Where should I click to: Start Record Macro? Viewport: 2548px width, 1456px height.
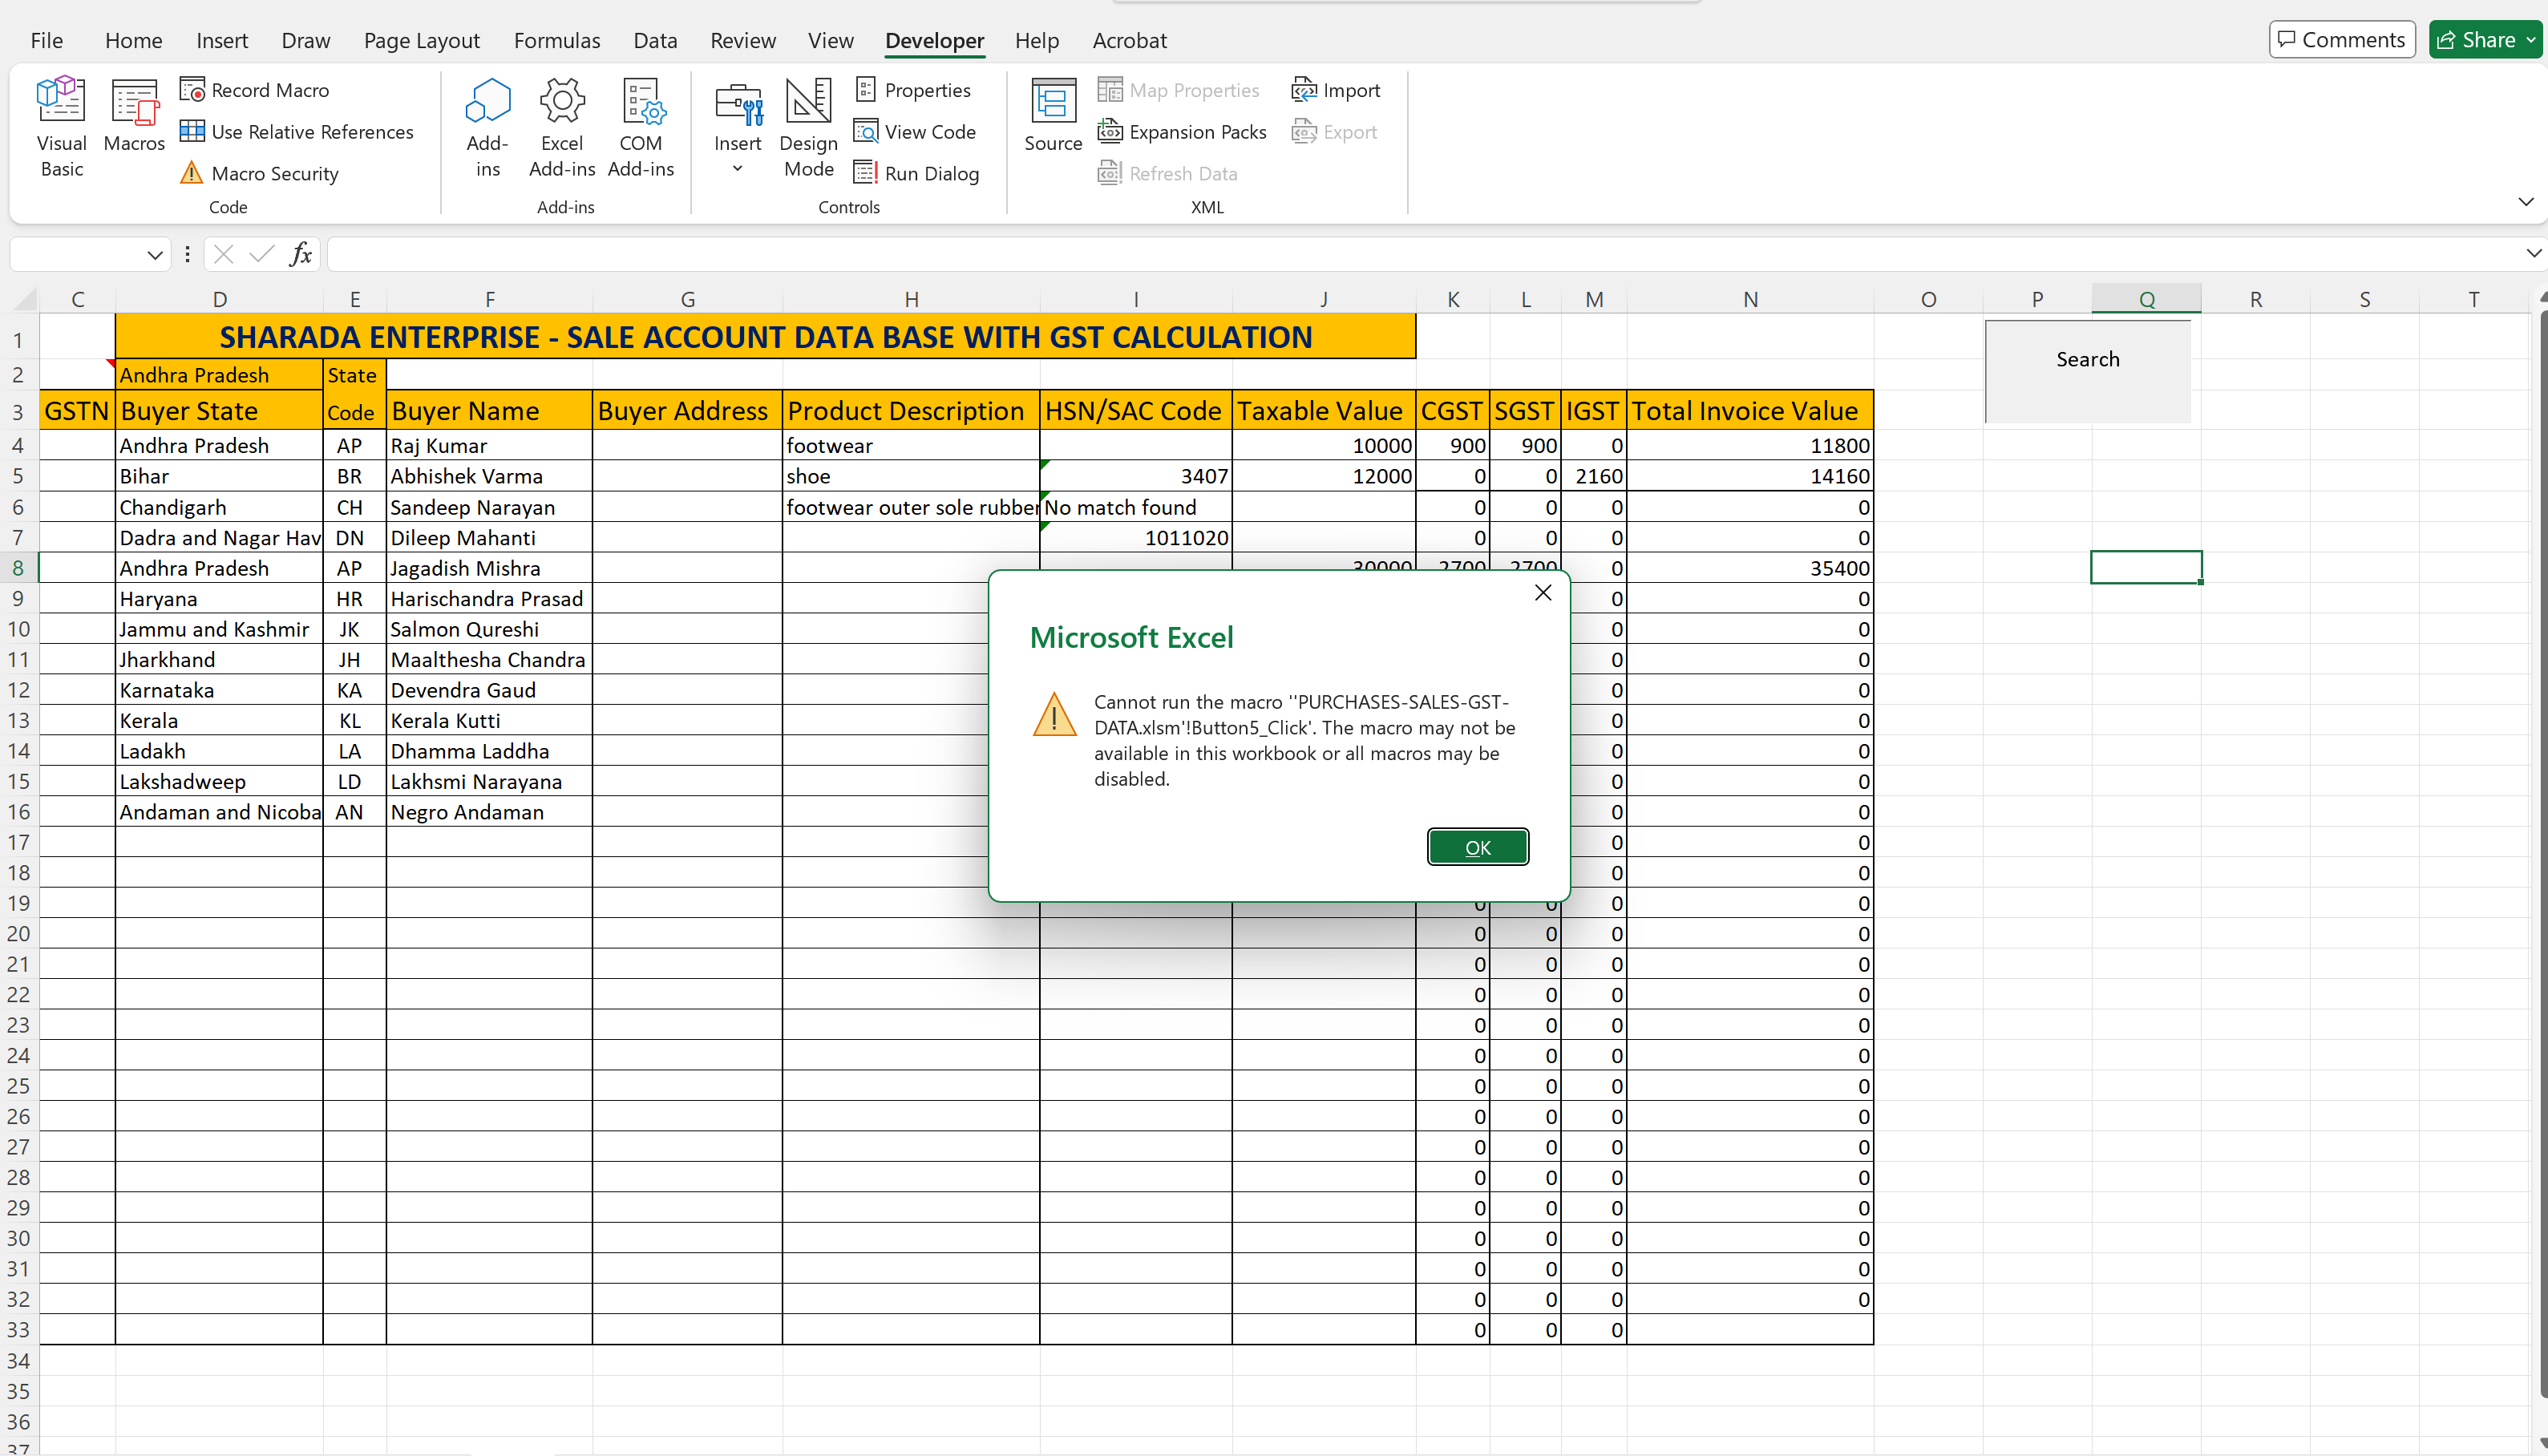pos(255,90)
